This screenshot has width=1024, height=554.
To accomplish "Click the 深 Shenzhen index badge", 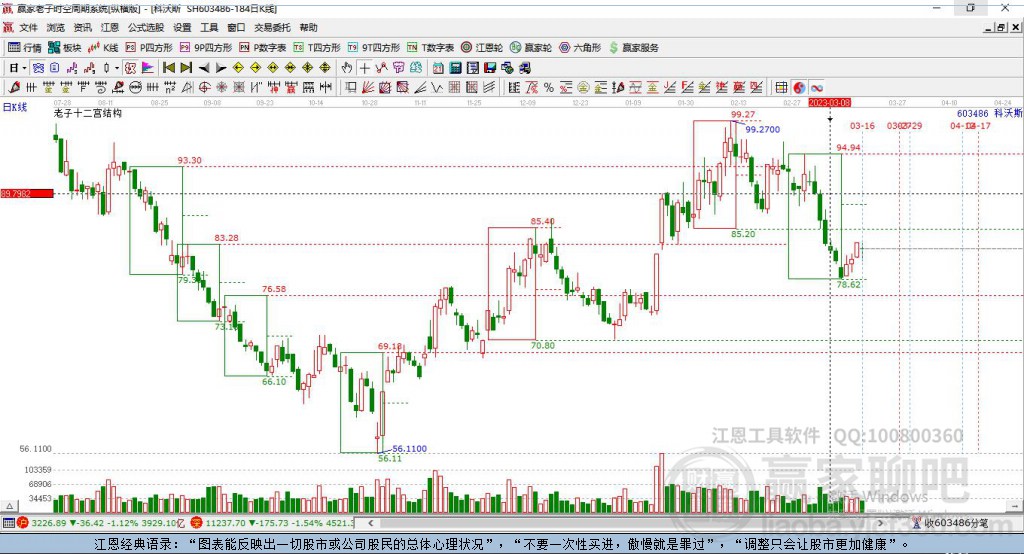I will (x=197, y=523).
